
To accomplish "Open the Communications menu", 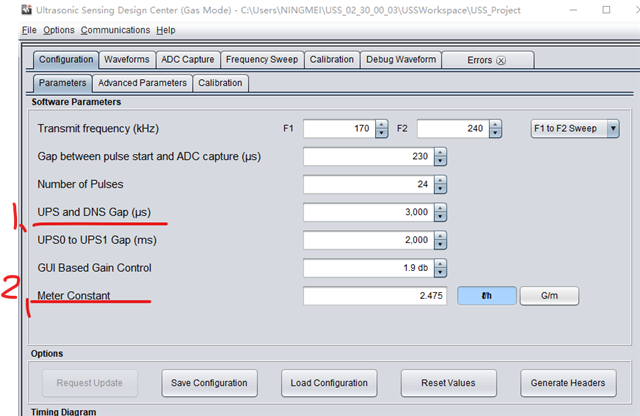I will (115, 30).
